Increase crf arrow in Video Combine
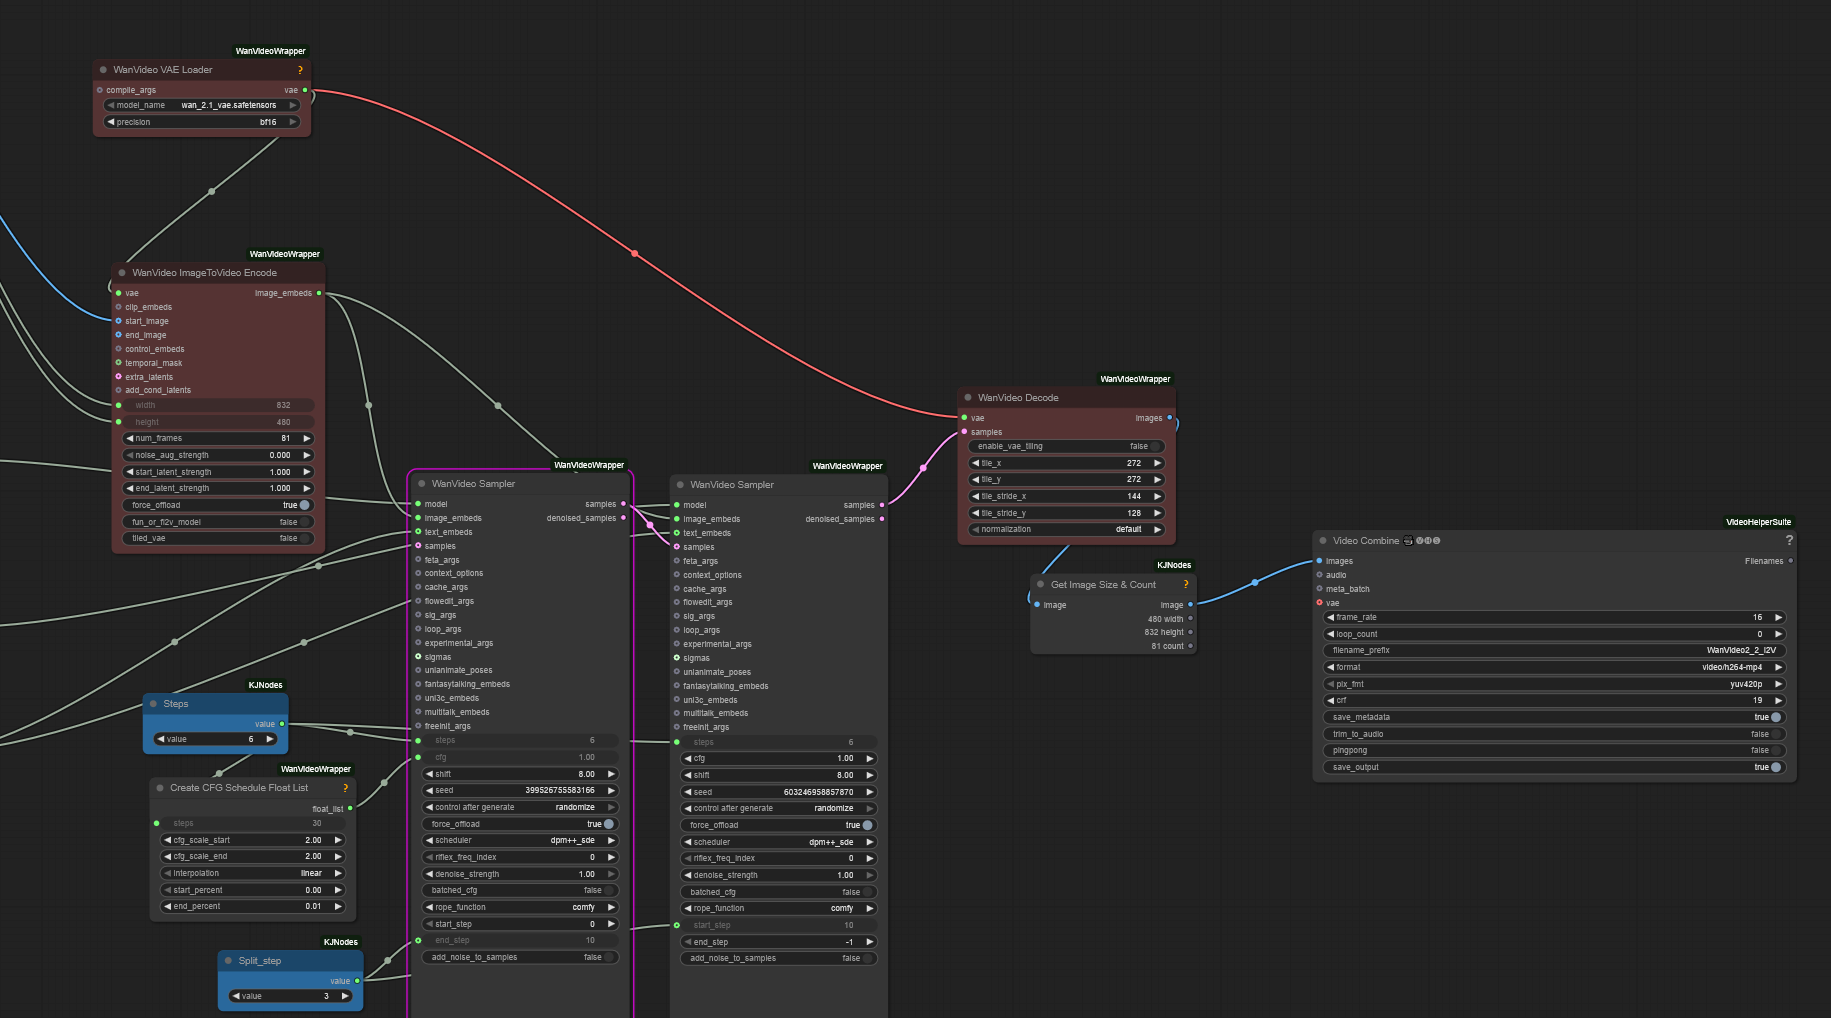 tap(1778, 700)
